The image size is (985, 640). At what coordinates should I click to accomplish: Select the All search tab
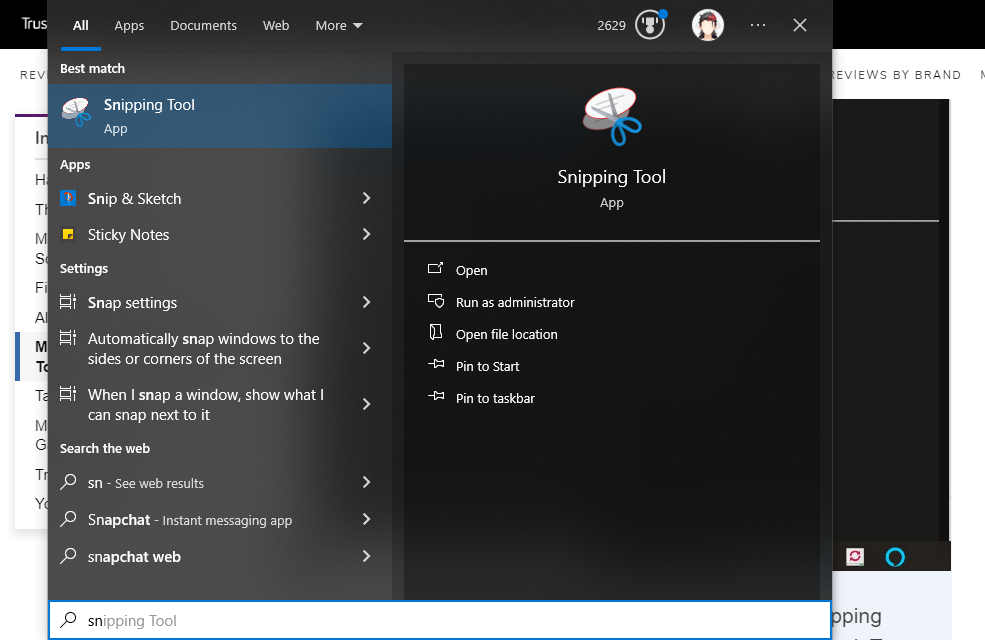(x=80, y=26)
